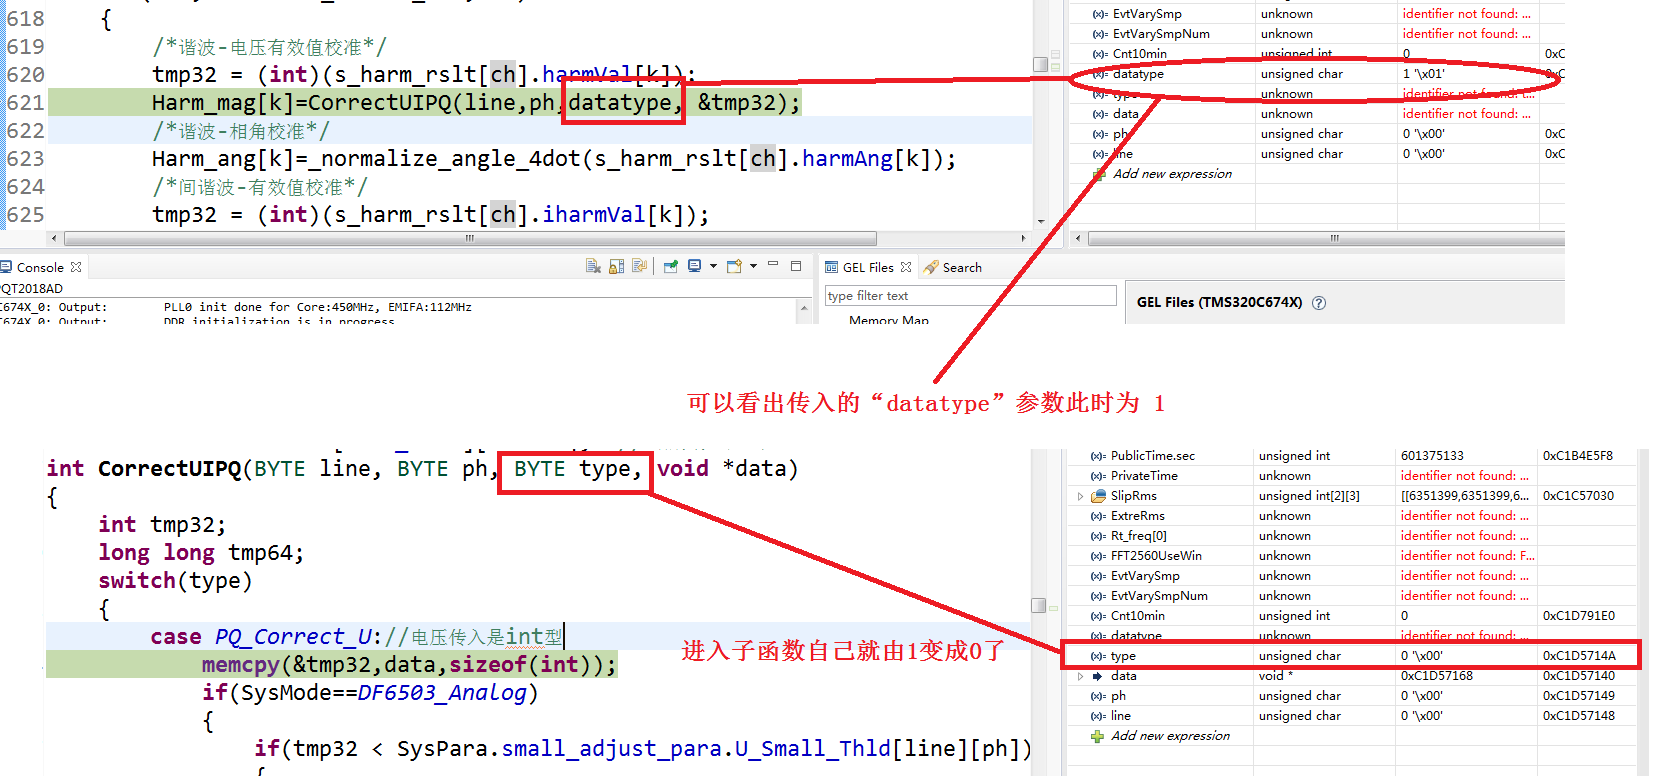Click the upper code editor horizontal scrollbar thumb
This screenshot has width=1664, height=776.
point(470,238)
